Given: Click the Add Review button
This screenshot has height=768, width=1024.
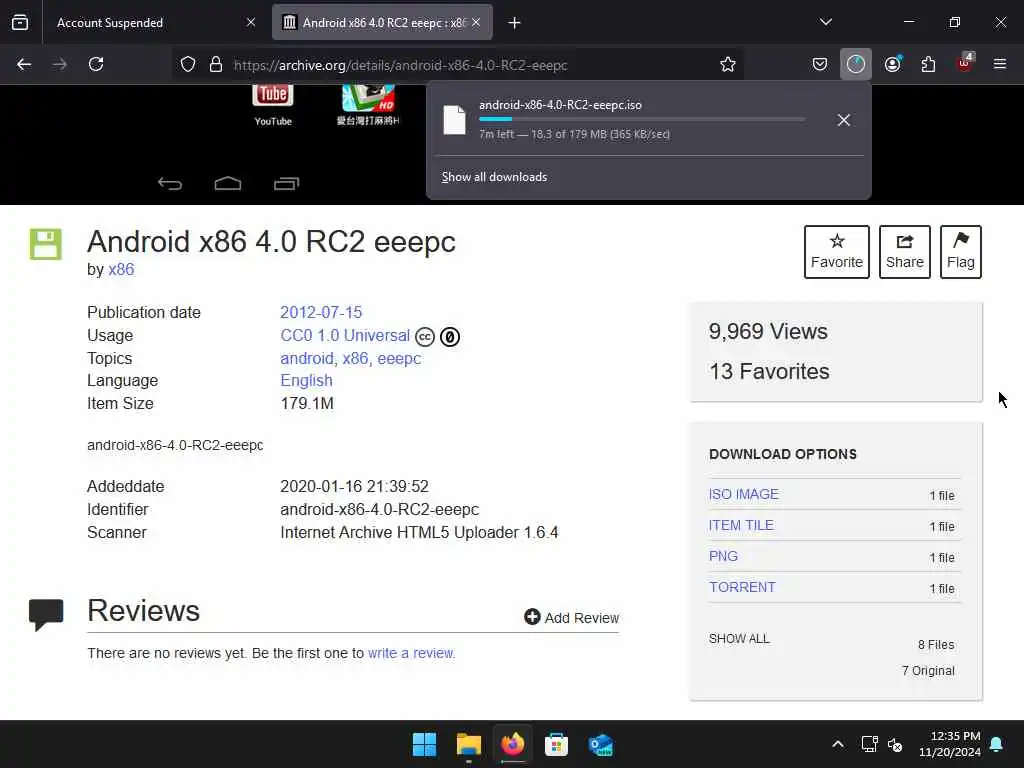Looking at the screenshot, I should pos(571,617).
